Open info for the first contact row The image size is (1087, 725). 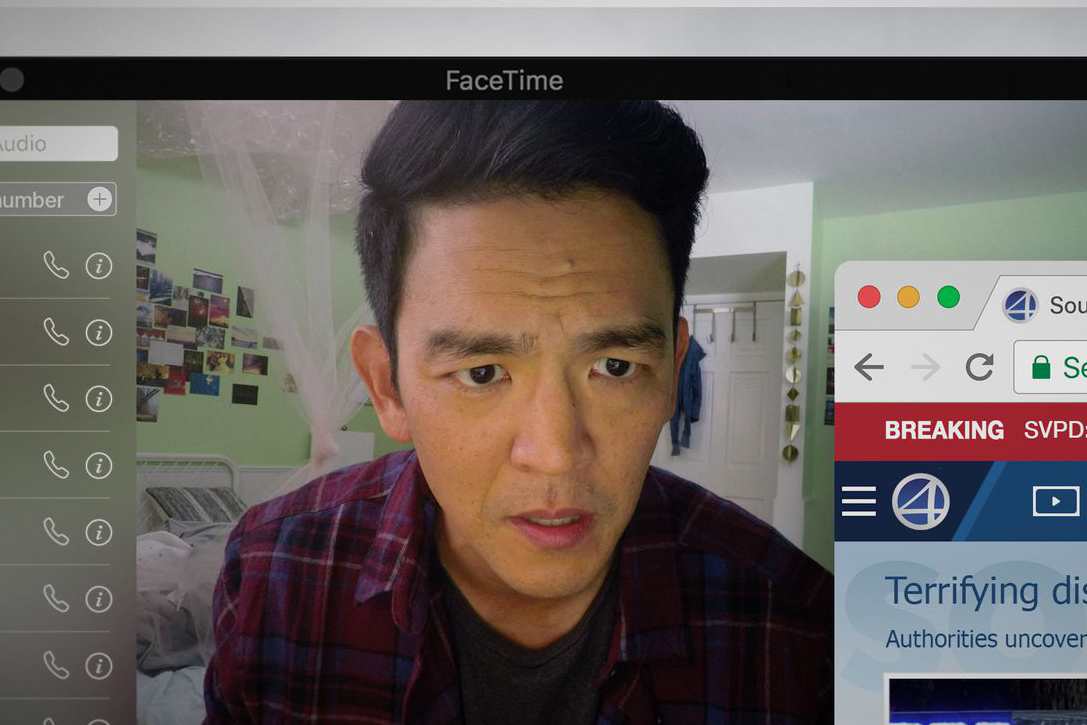click(x=98, y=265)
